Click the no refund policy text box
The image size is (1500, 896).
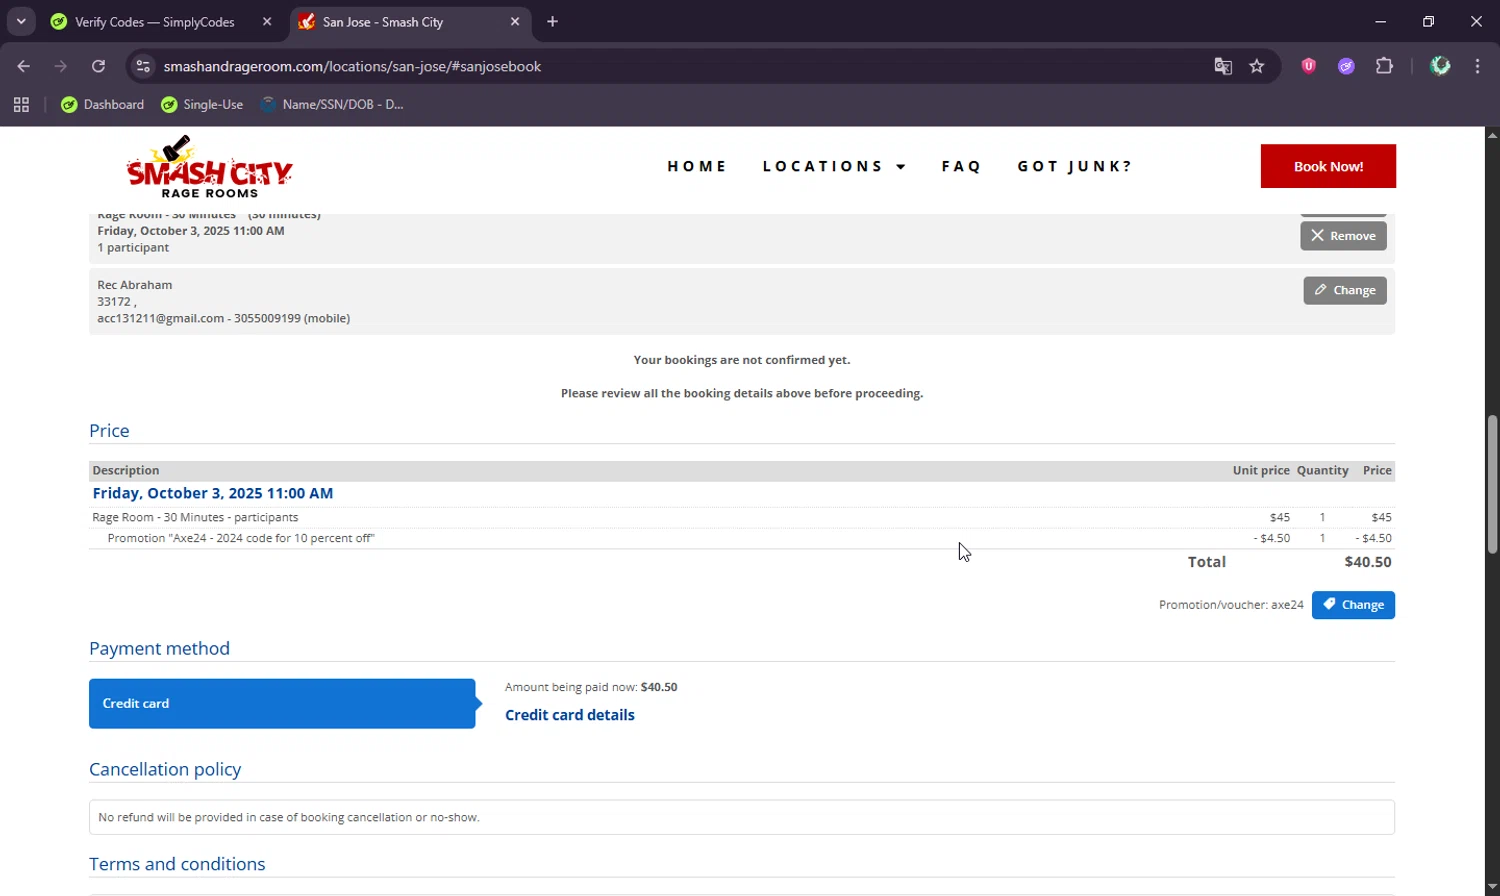[741, 817]
